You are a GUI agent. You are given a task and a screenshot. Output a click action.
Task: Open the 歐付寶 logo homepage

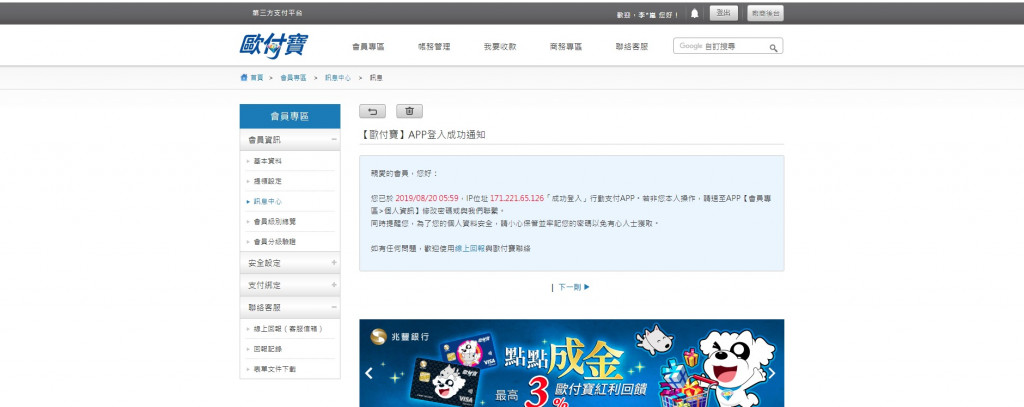(x=274, y=46)
